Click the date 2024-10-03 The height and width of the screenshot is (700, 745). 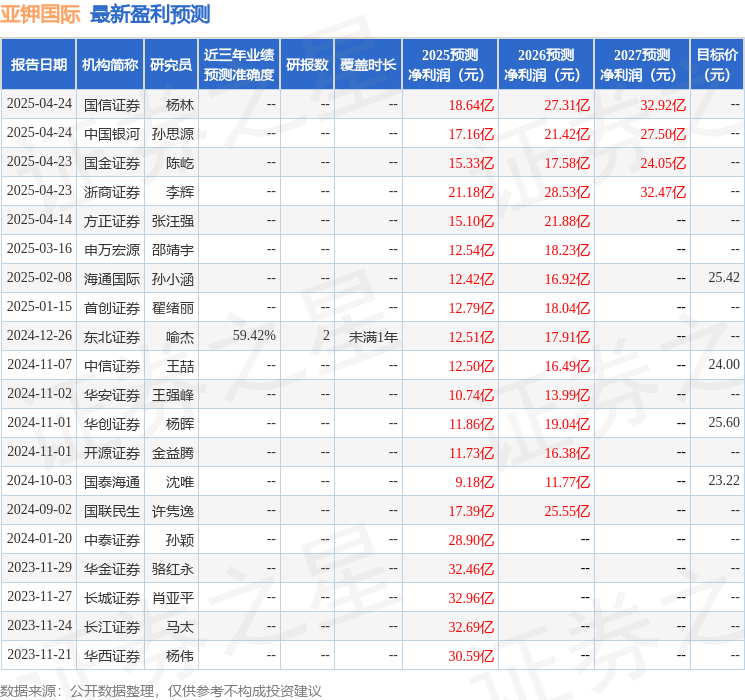(x=39, y=480)
